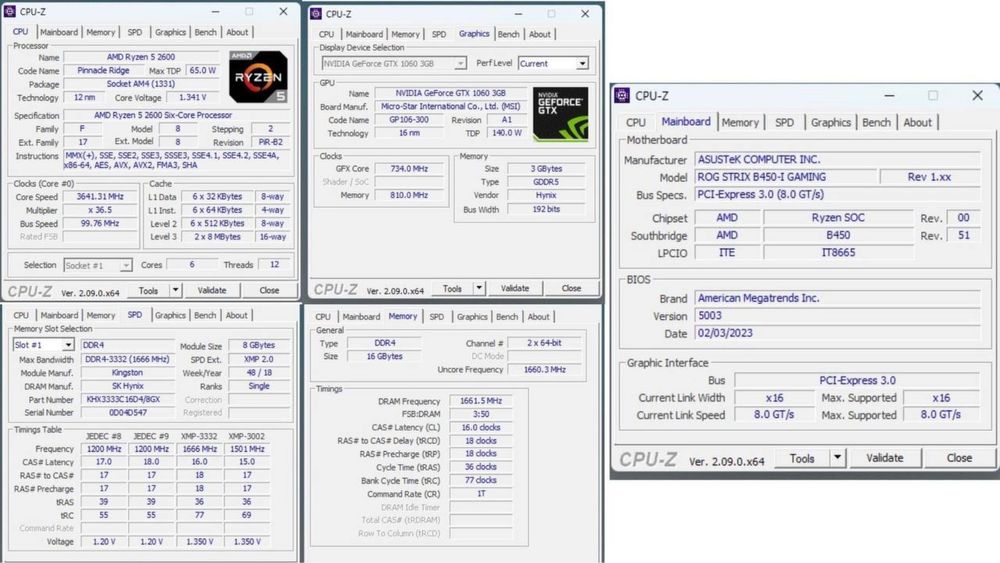
Task: Click Close button in Graphics window
Action: point(571,288)
